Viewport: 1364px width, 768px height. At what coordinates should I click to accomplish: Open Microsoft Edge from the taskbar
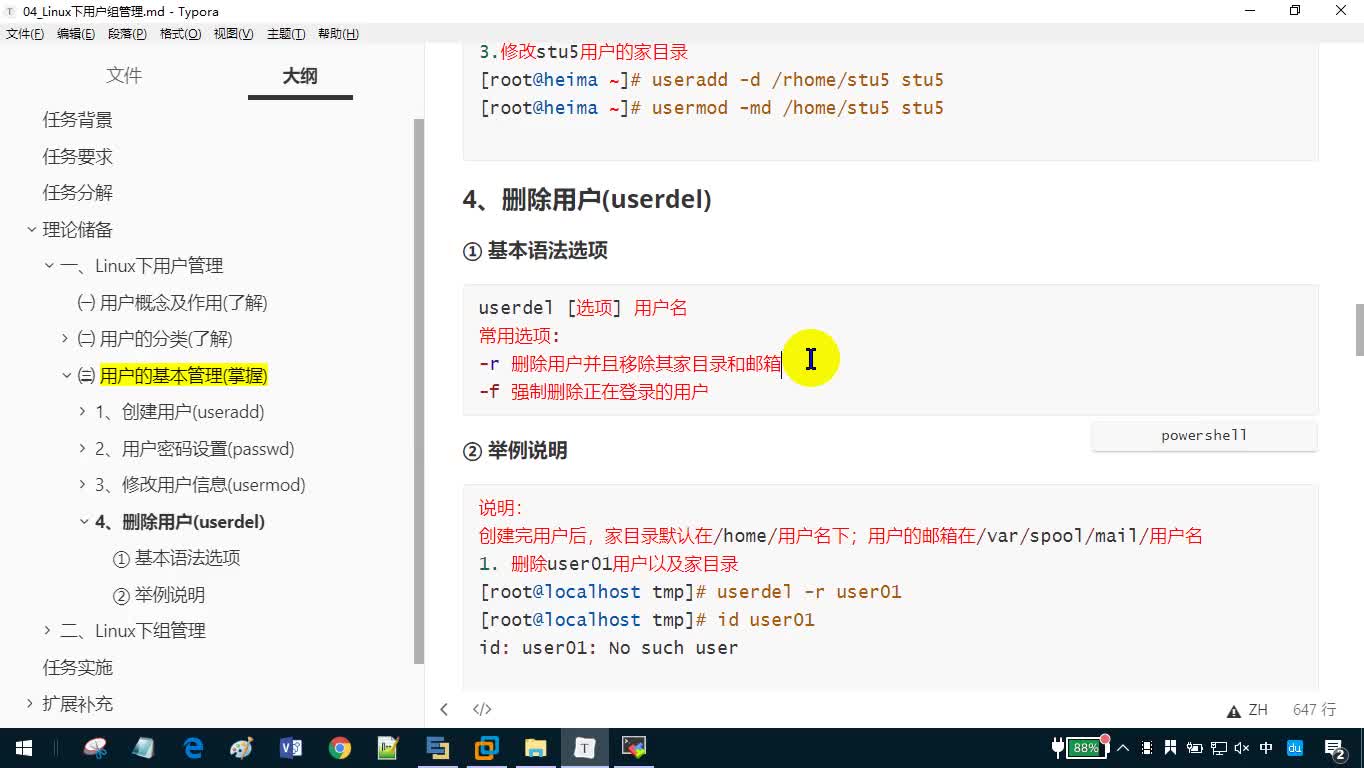pos(193,748)
